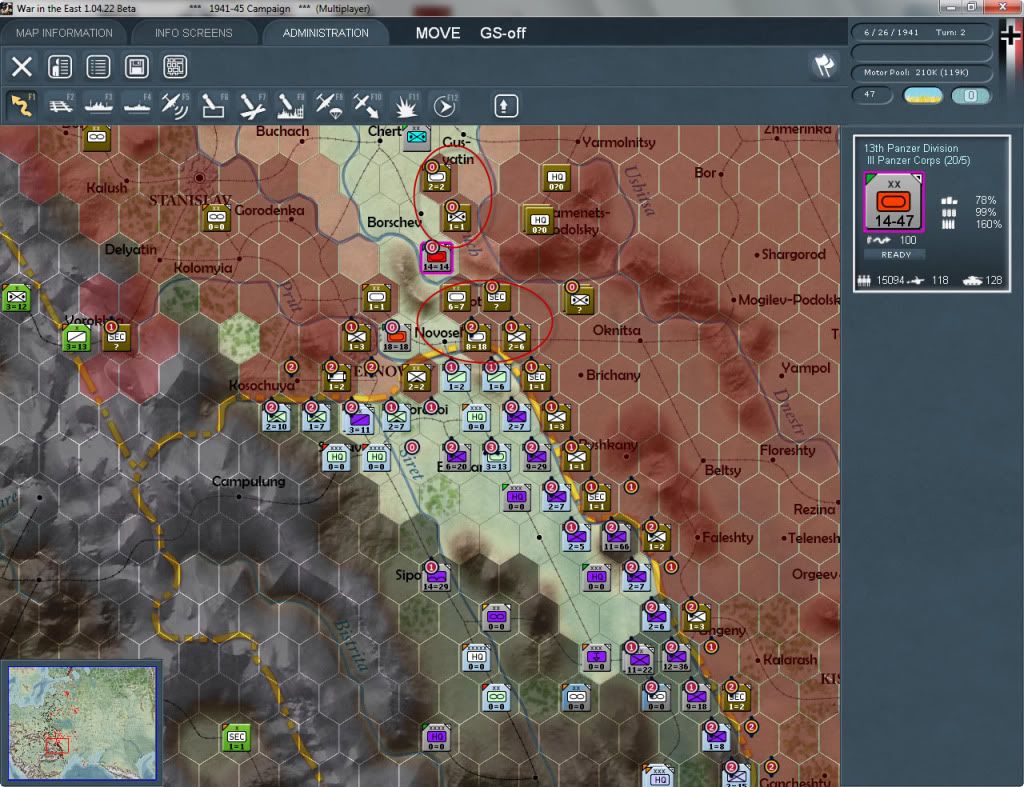Screen dimensions: 1024x787
Task: Select the highlighted 14=14 panzer unit on the map
Action: (x=436, y=258)
